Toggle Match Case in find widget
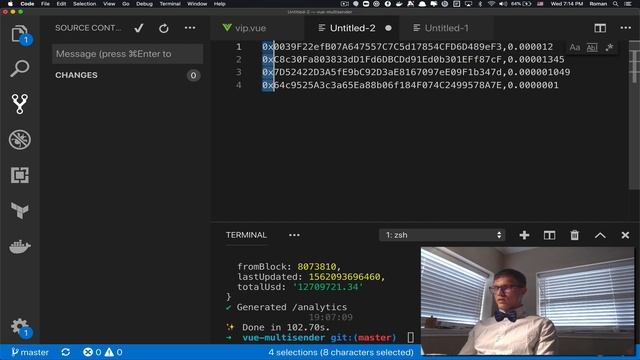Screen dimensions: 640x360 pos(575,48)
